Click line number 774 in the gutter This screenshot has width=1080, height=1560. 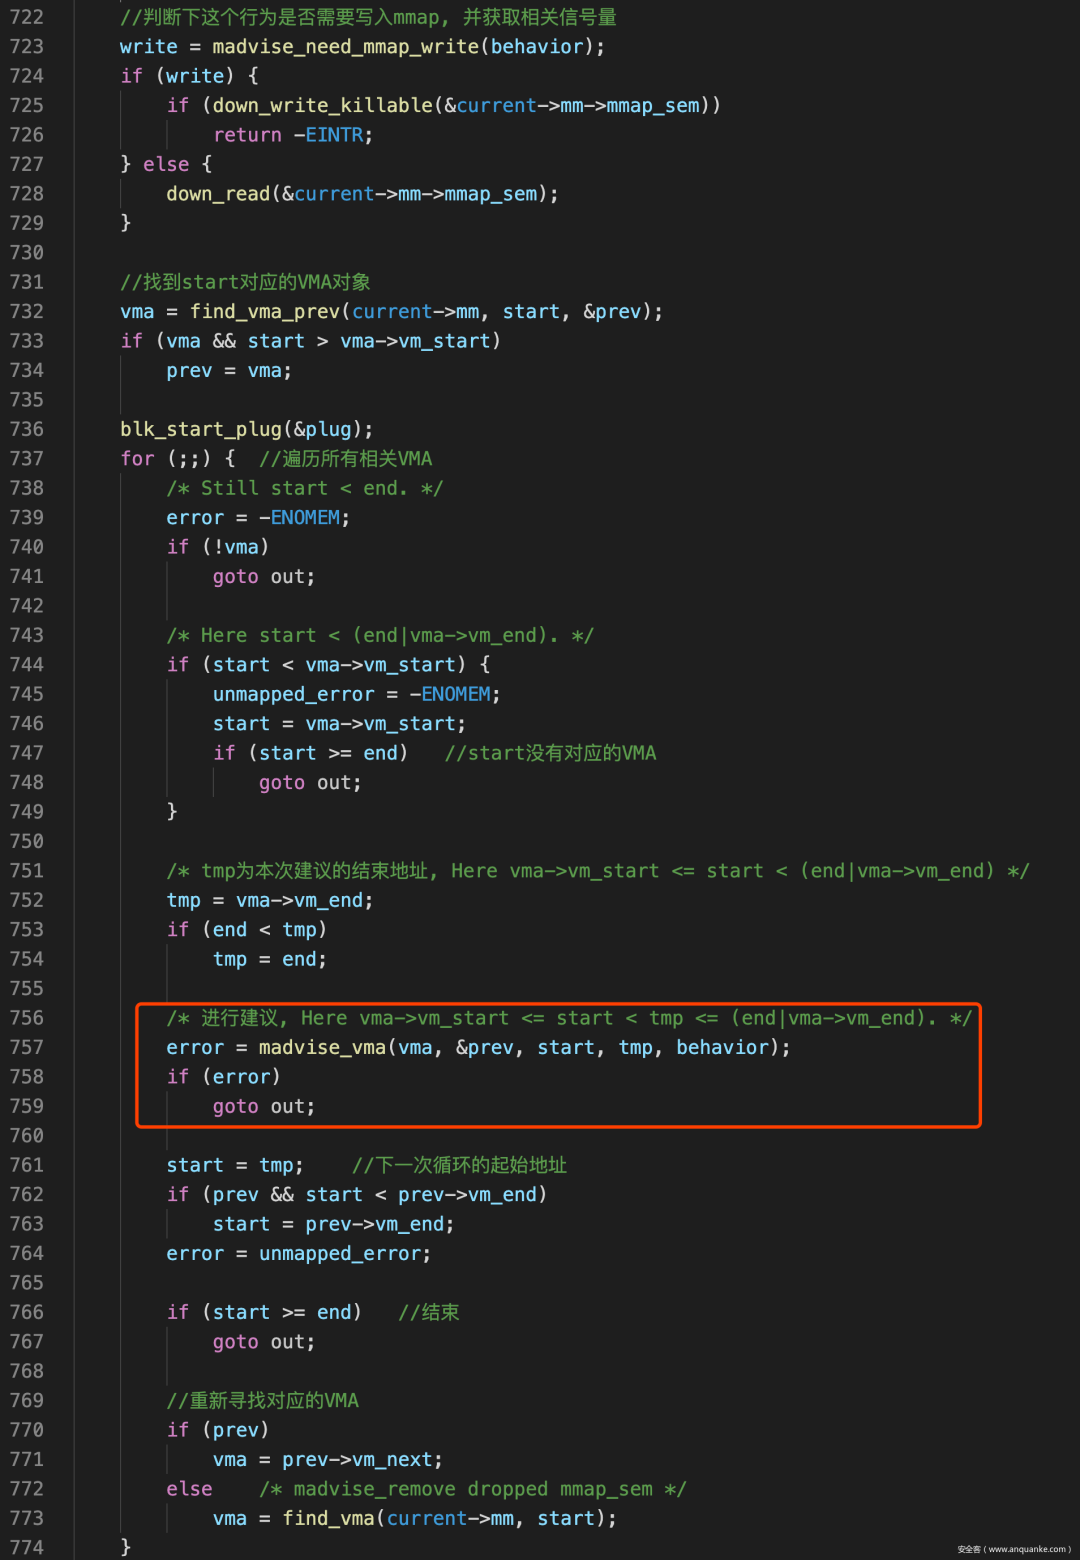(x=27, y=1548)
